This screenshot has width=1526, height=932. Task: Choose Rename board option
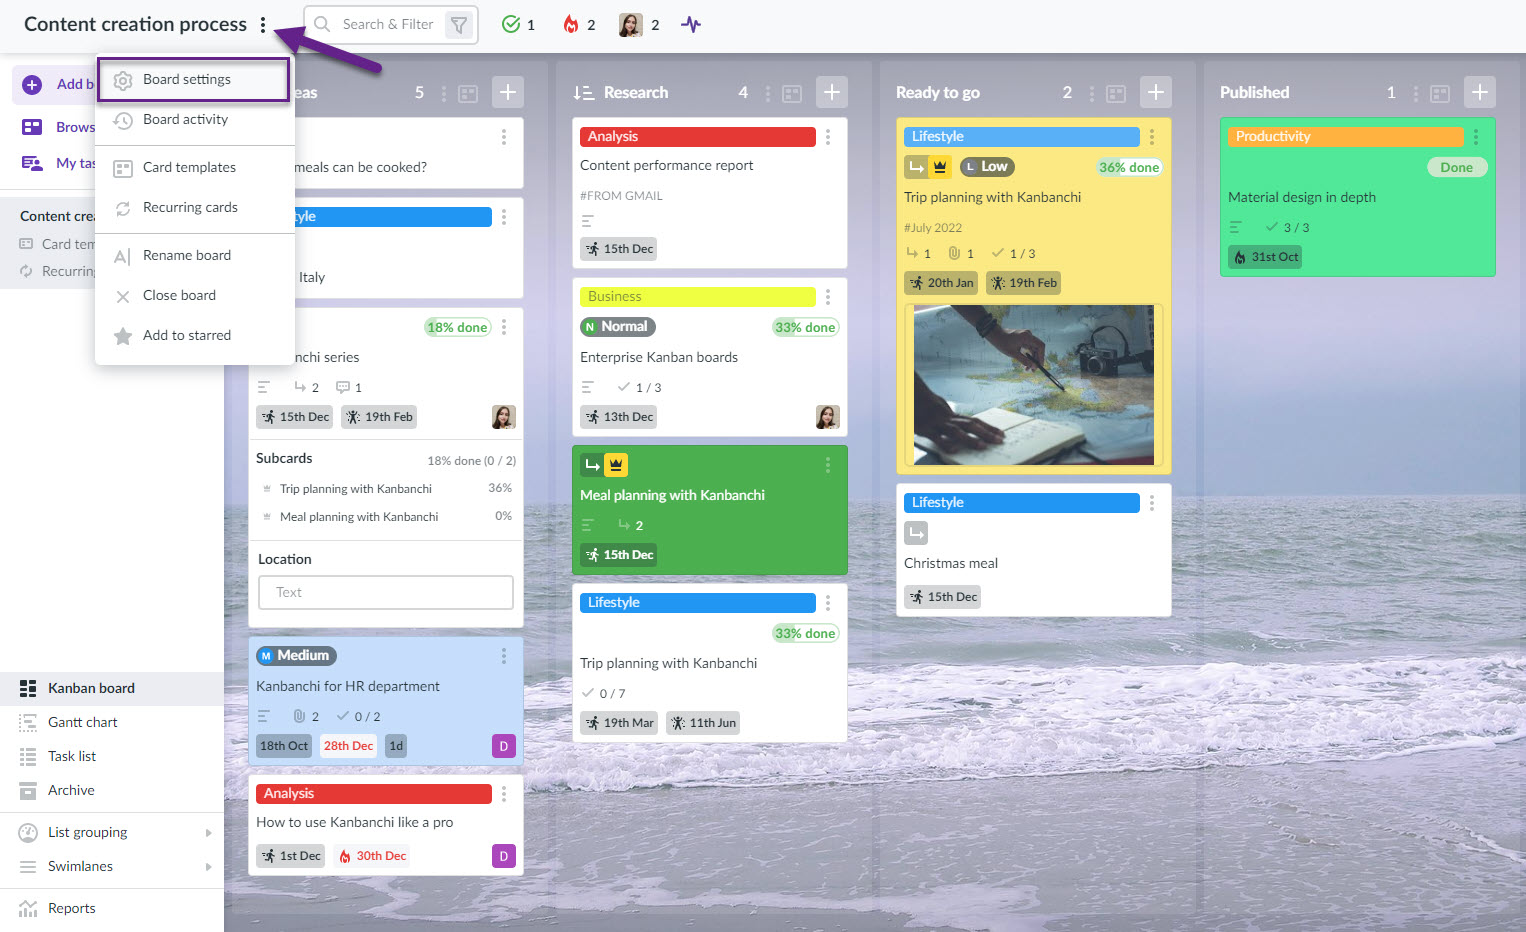click(x=194, y=256)
